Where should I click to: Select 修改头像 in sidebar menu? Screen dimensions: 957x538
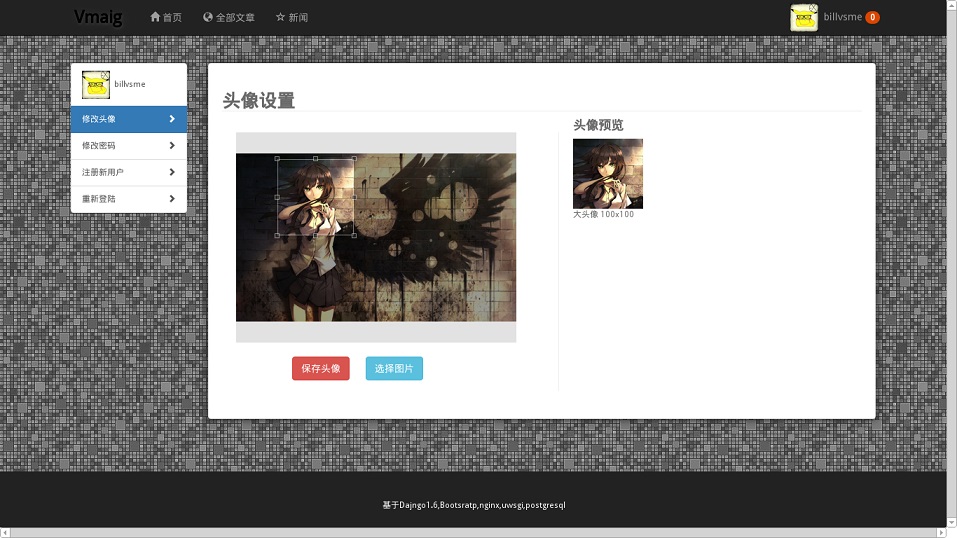tap(129, 119)
